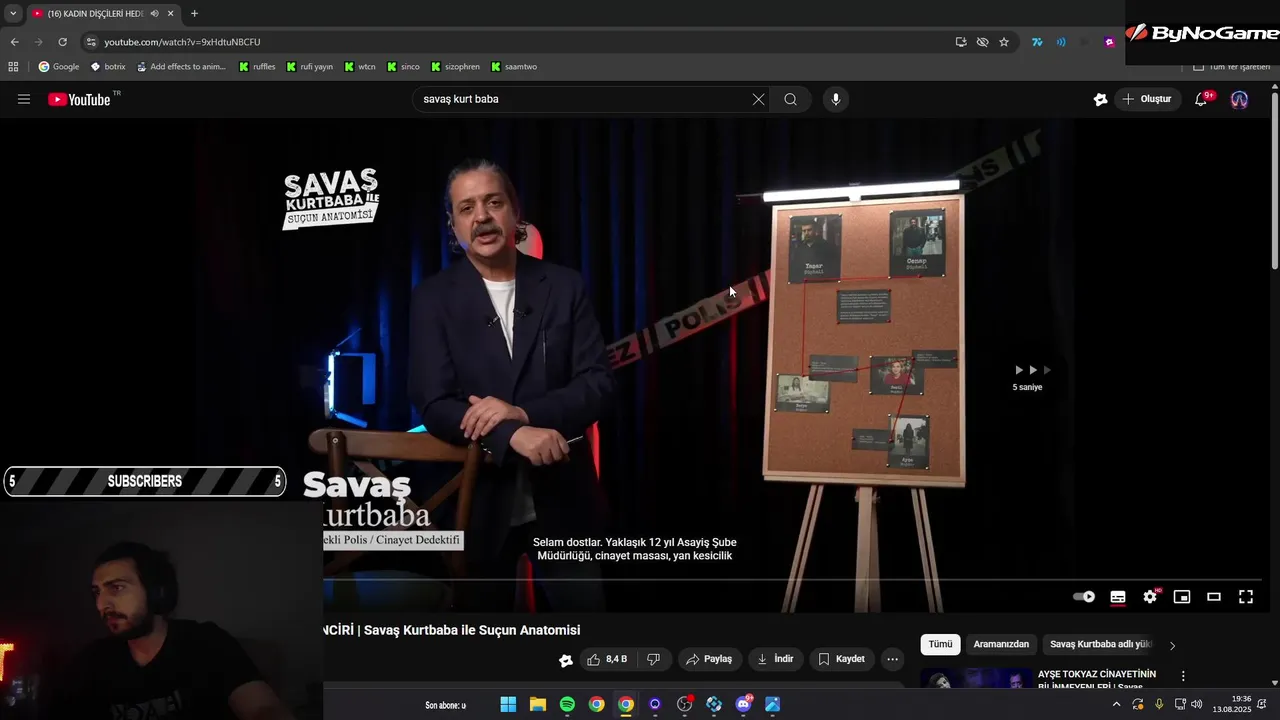Go to the YouTube home logo
Image resolution: width=1280 pixels, height=720 pixels.
(79, 99)
